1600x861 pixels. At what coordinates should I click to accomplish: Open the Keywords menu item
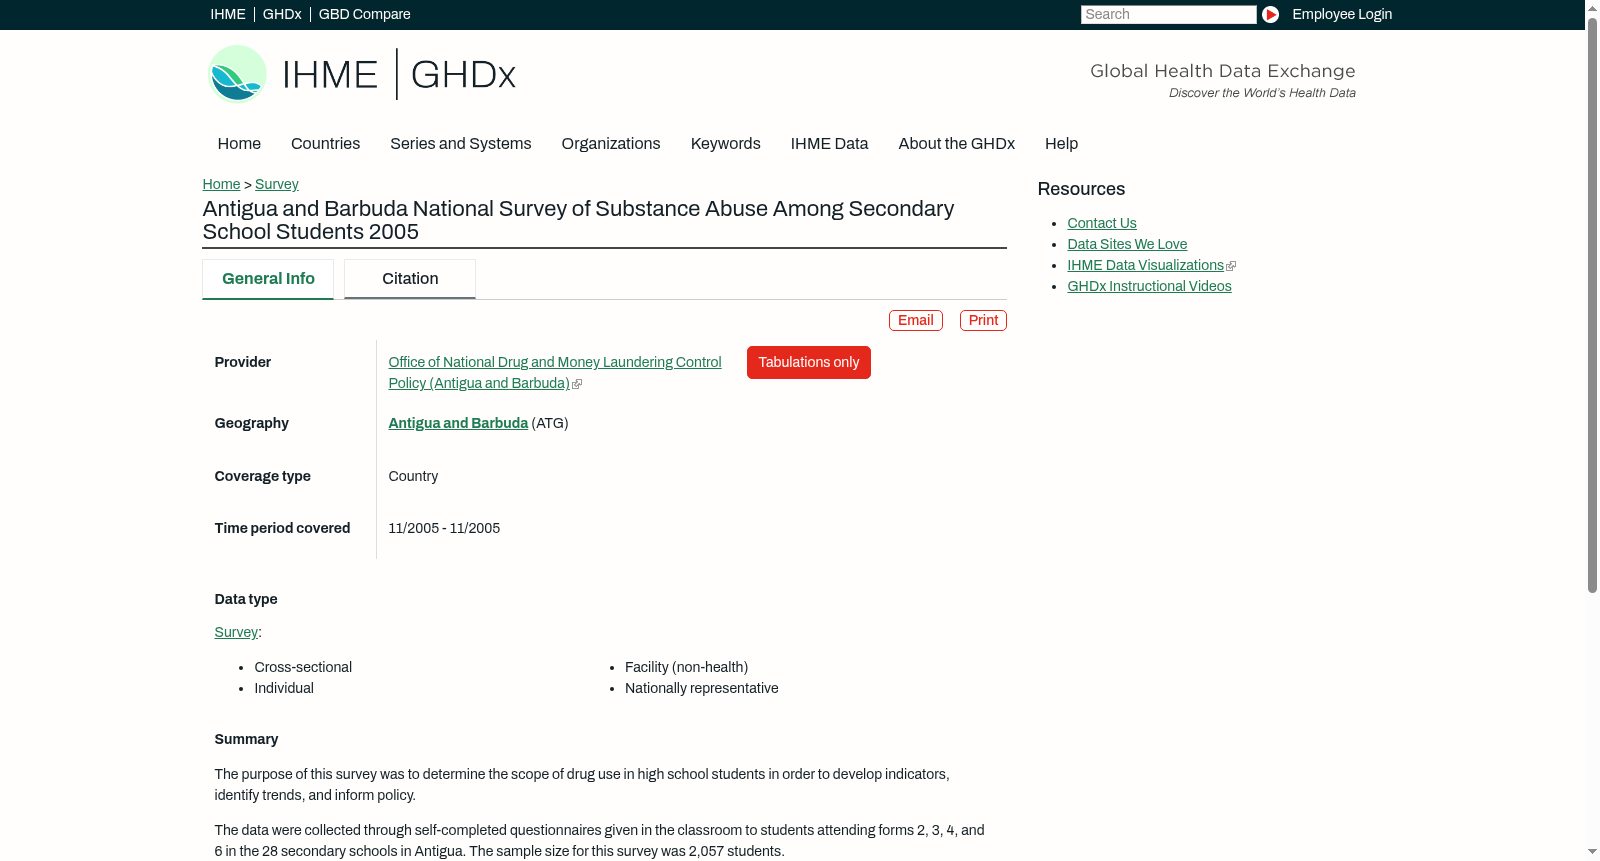tap(725, 143)
